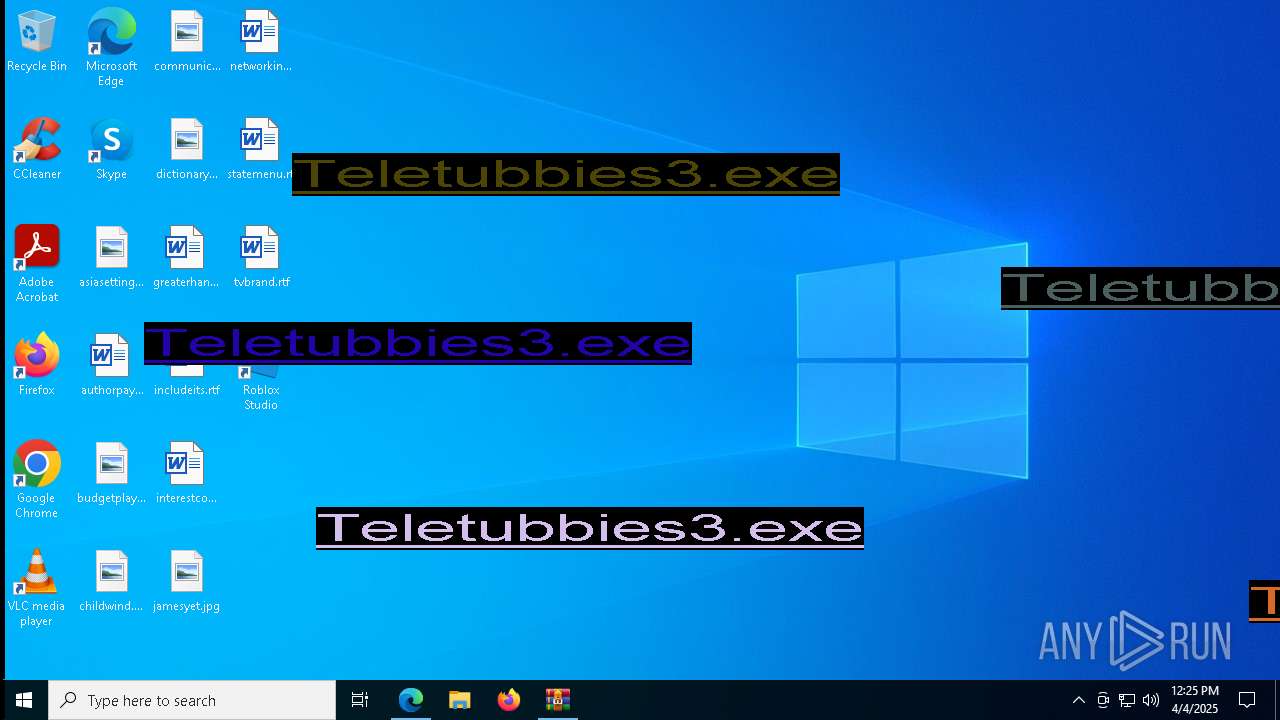Select the tvbrand.rtf document
The image size is (1280, 720).
click(261, 258)
